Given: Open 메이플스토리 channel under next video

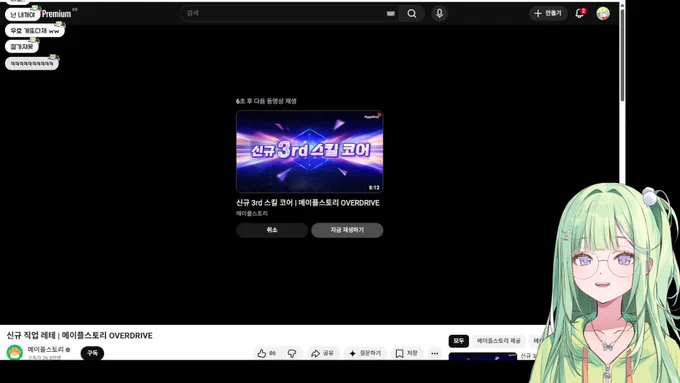Looking at the screenshot, I should point(252,213).
